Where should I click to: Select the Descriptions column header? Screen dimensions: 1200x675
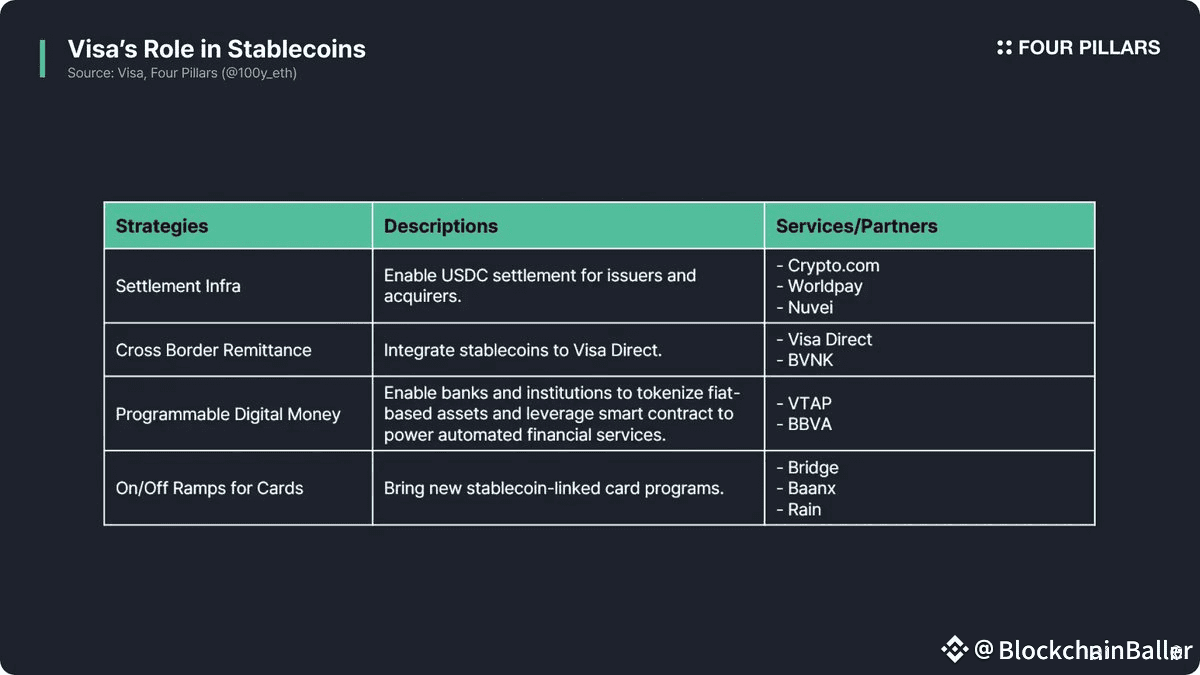(x=441, y=226)
